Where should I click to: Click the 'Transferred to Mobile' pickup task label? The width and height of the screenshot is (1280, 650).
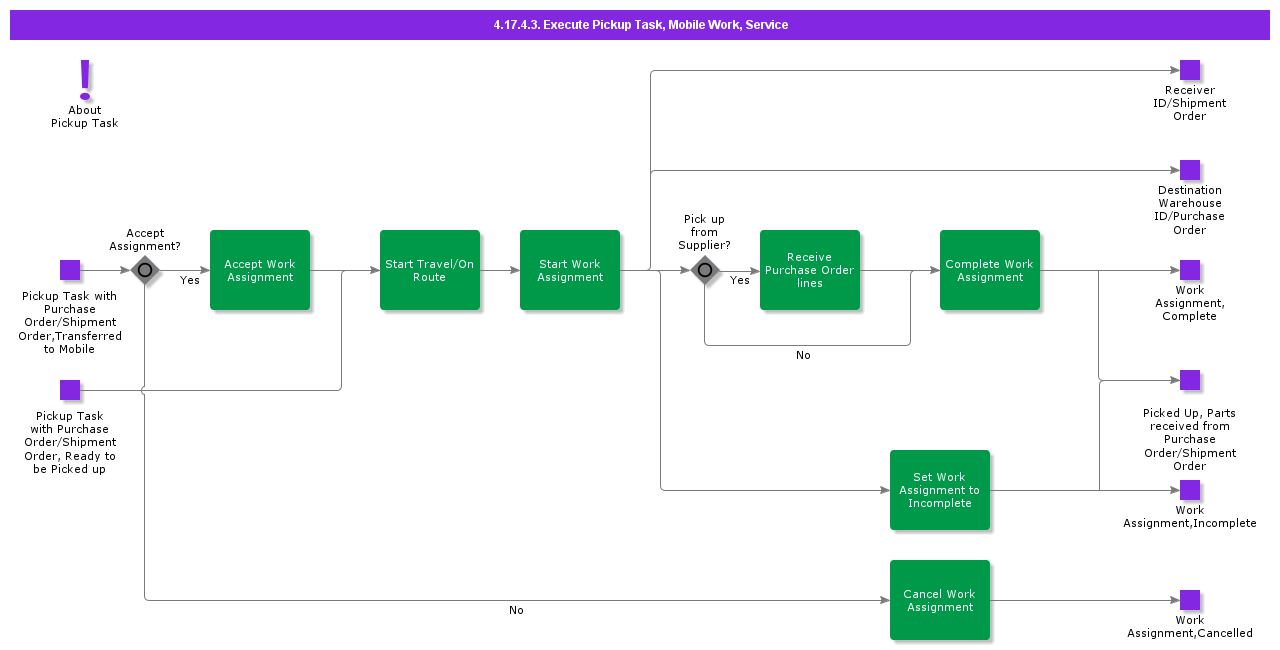tap(70, 323)
